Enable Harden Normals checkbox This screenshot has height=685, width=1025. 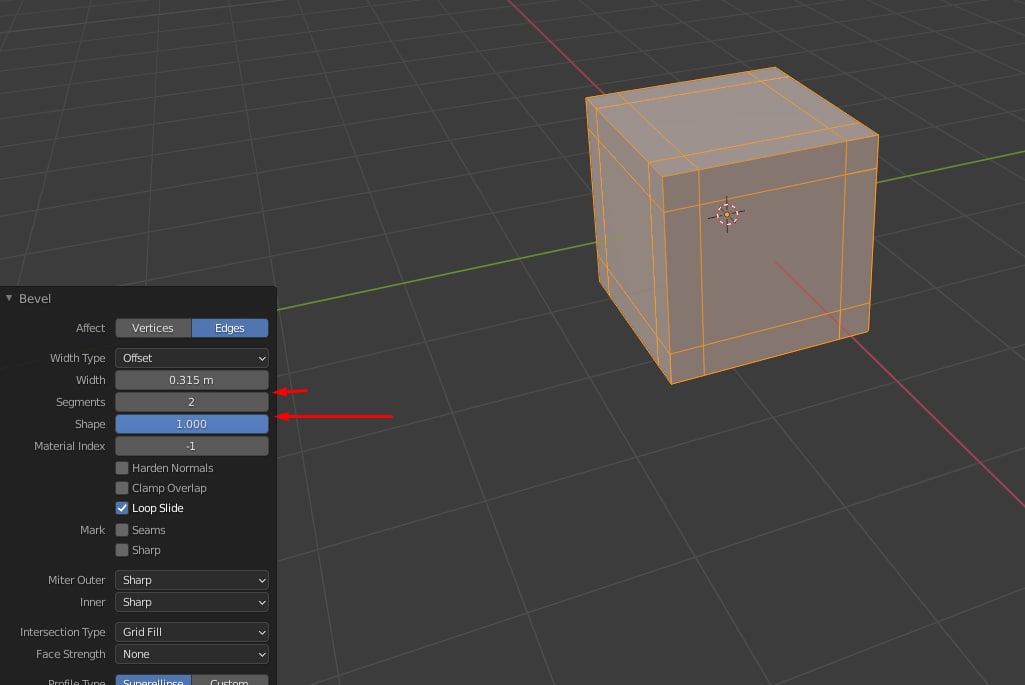(x=122, y=468)
